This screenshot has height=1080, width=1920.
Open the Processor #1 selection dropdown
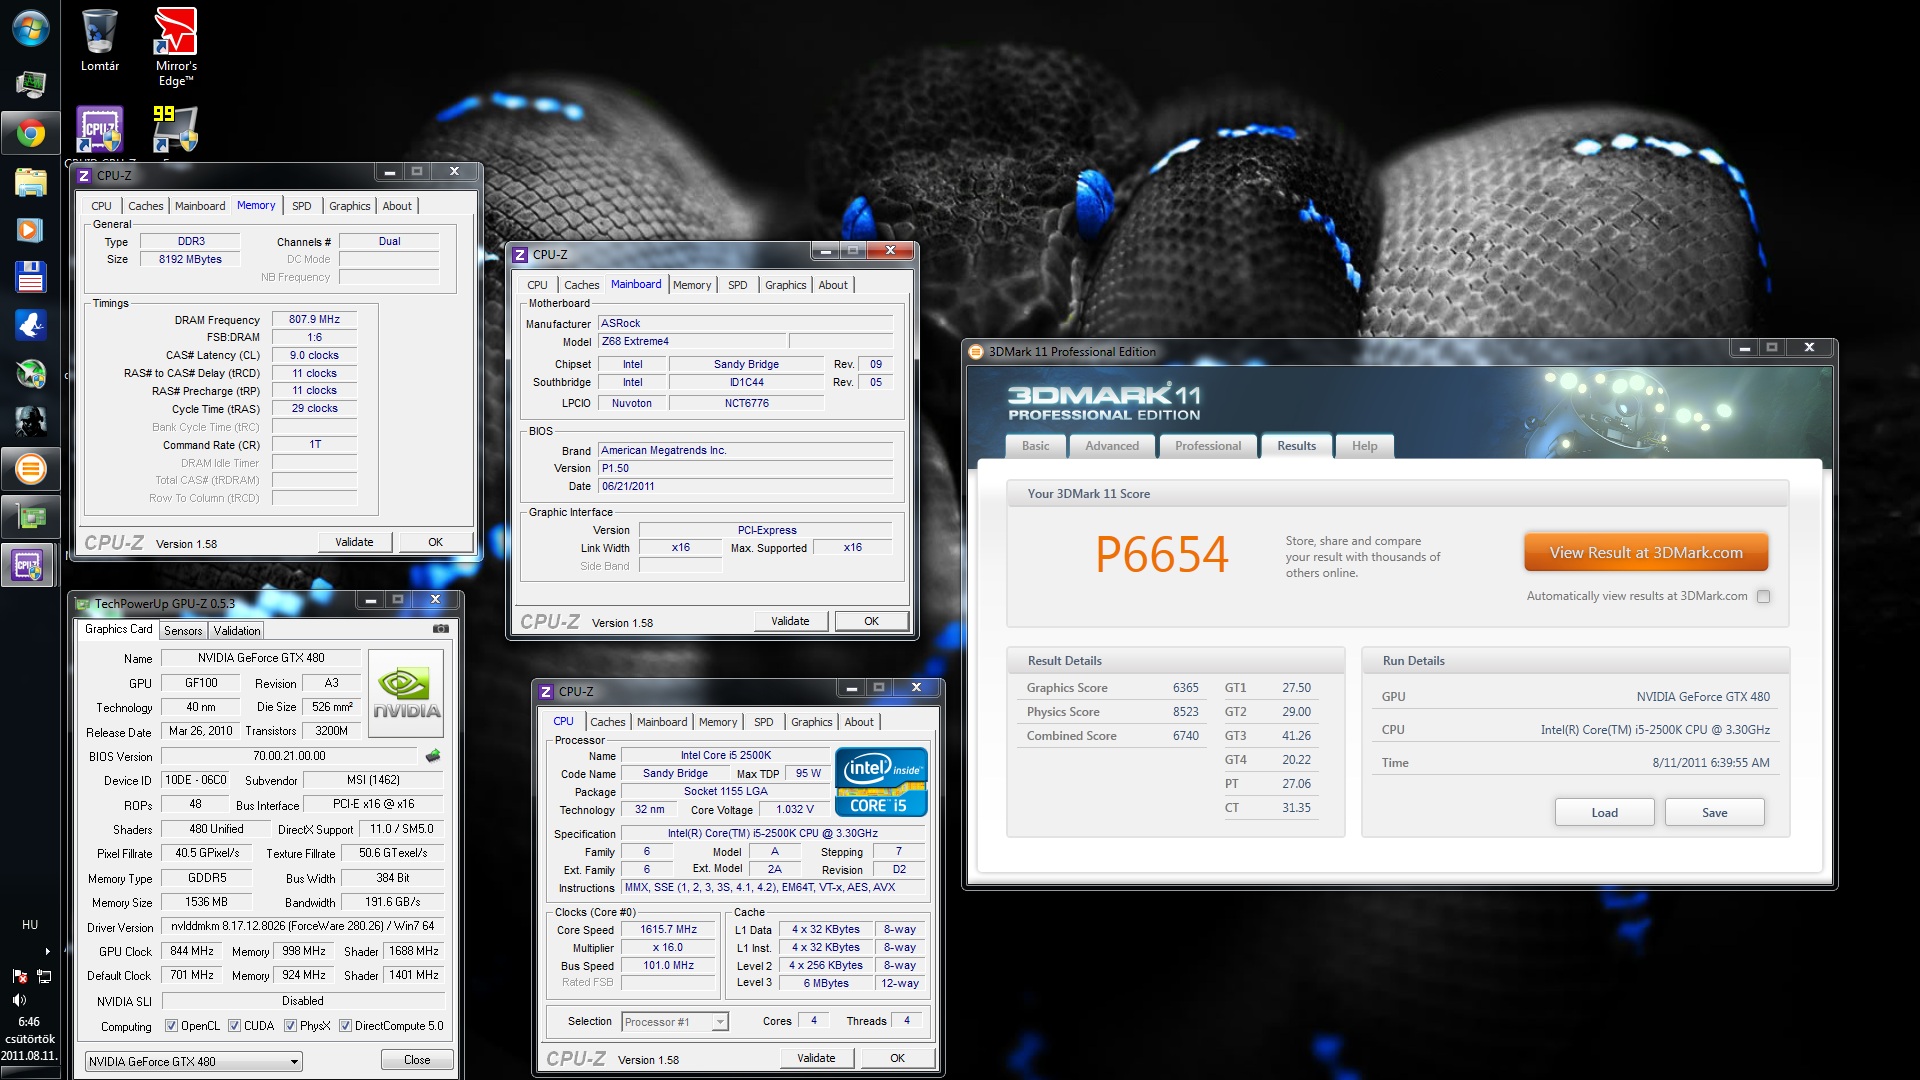coord(675,1022)
